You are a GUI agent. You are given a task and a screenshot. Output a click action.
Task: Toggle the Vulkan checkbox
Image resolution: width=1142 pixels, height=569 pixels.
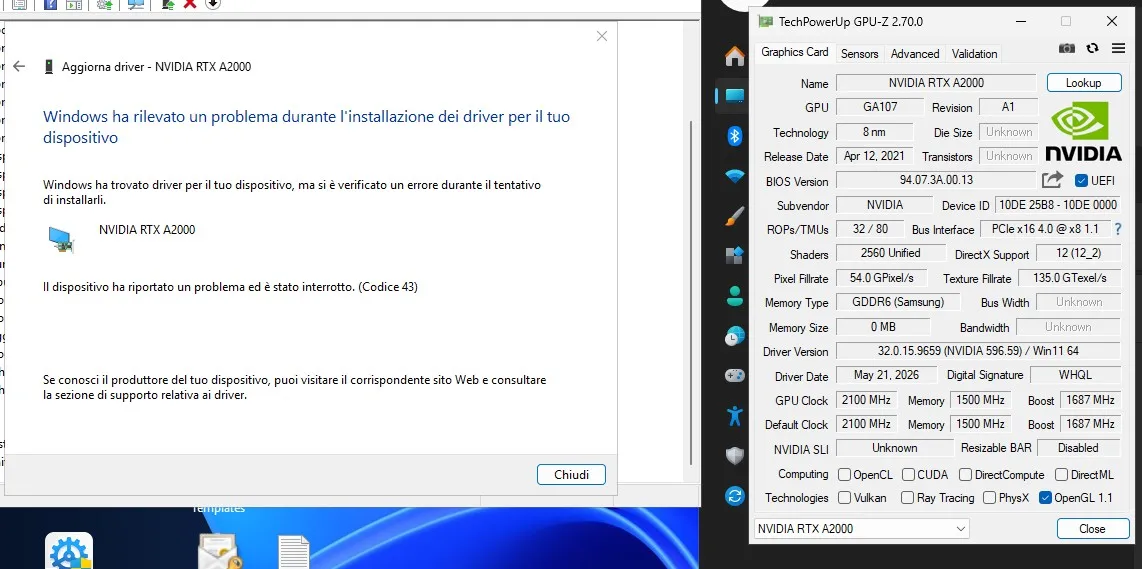844,498
